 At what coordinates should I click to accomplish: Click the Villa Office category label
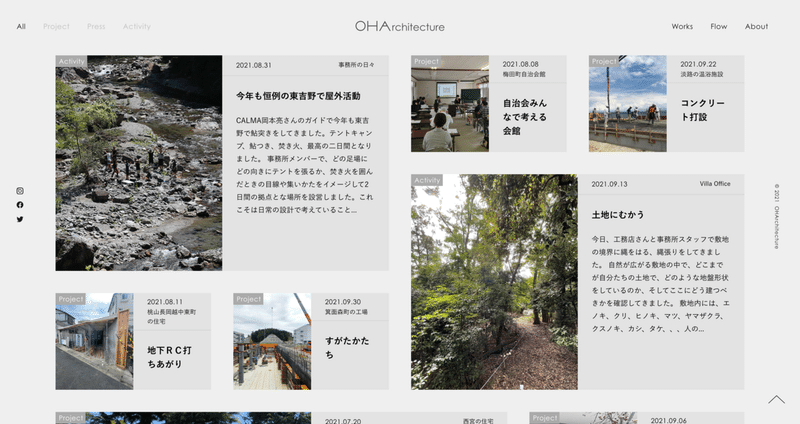715,184
